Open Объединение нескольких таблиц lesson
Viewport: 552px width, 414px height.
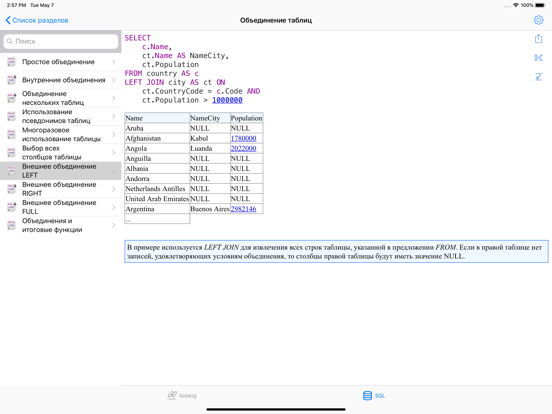61,98
